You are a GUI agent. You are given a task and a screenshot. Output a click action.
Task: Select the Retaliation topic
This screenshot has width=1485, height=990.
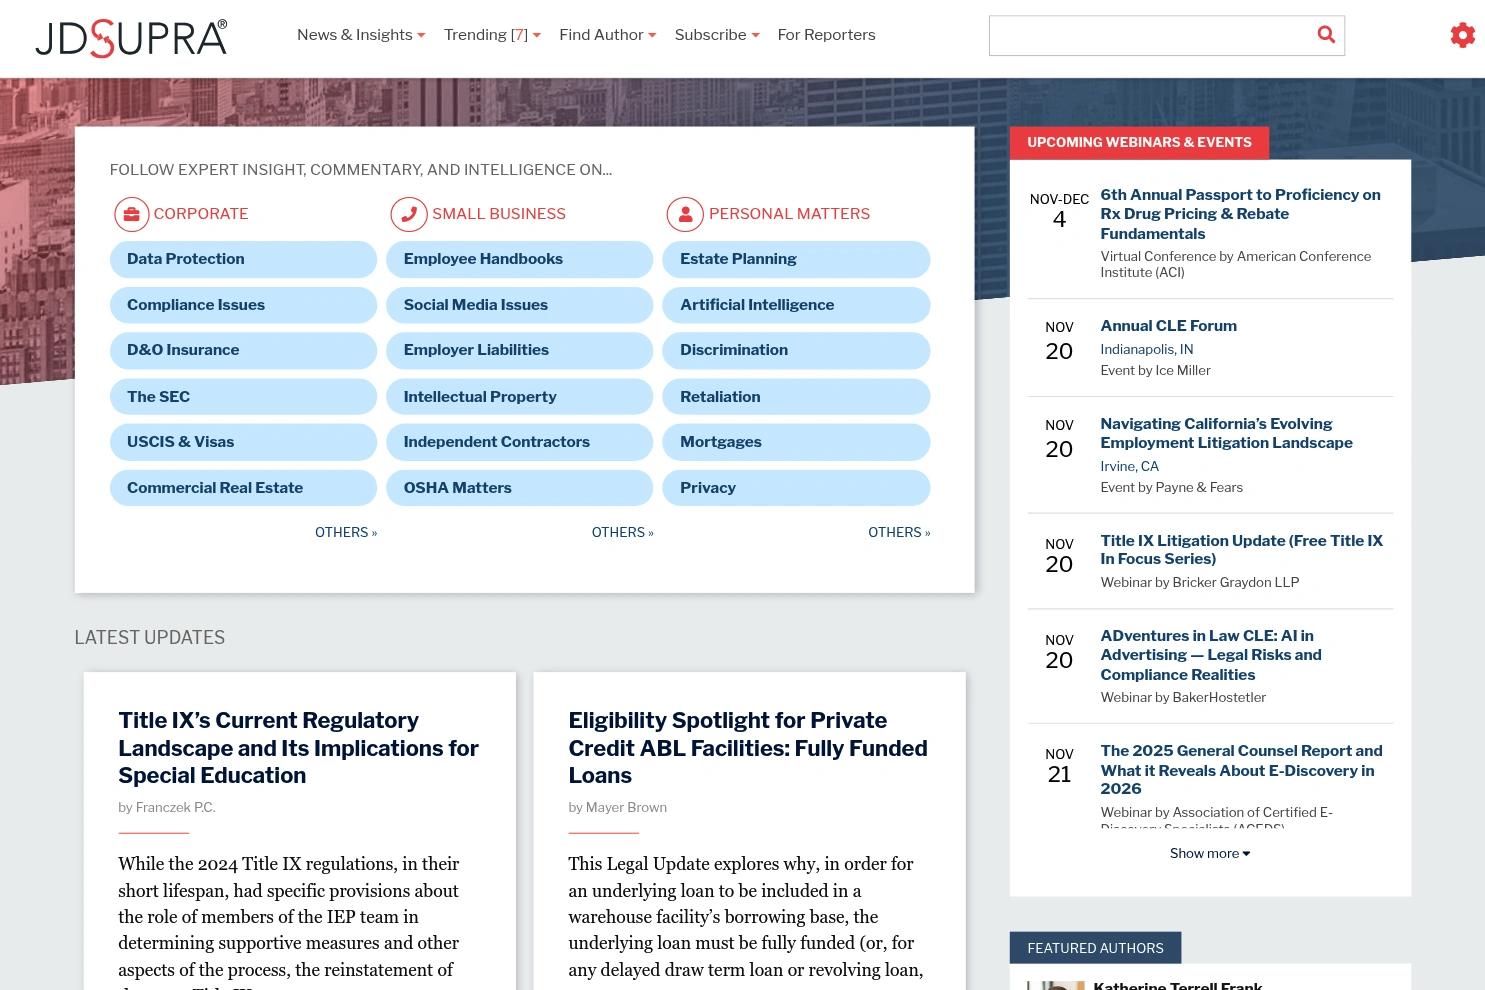tap(796, 397)
